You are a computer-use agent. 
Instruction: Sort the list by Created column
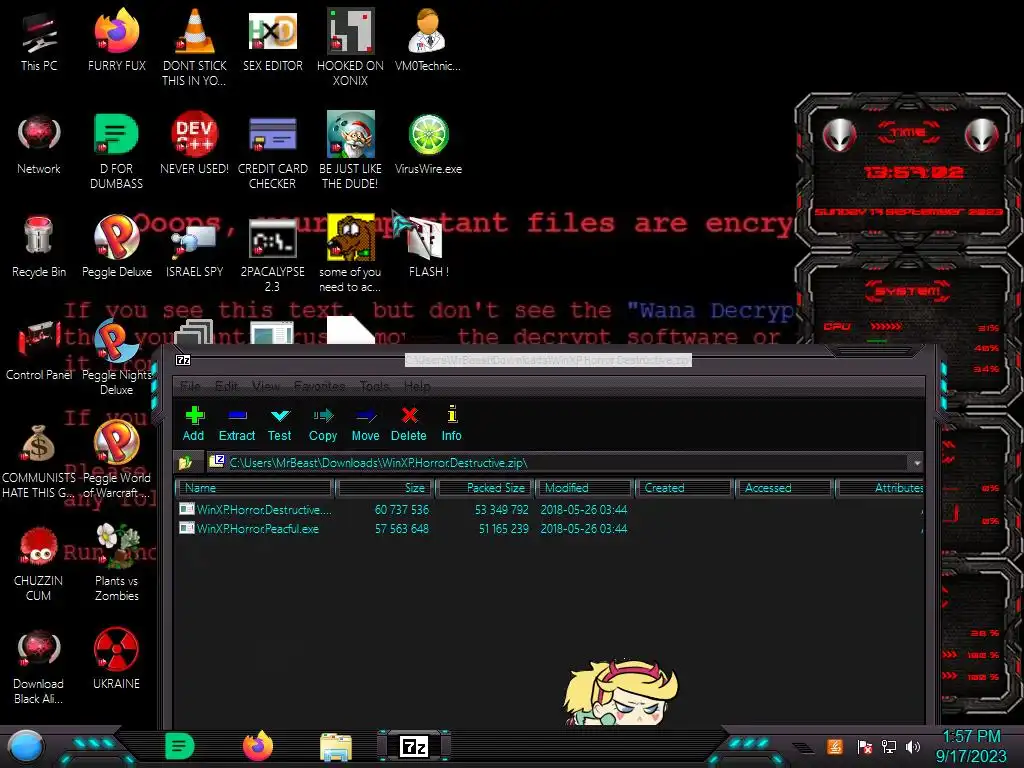(x=684, y=488)
